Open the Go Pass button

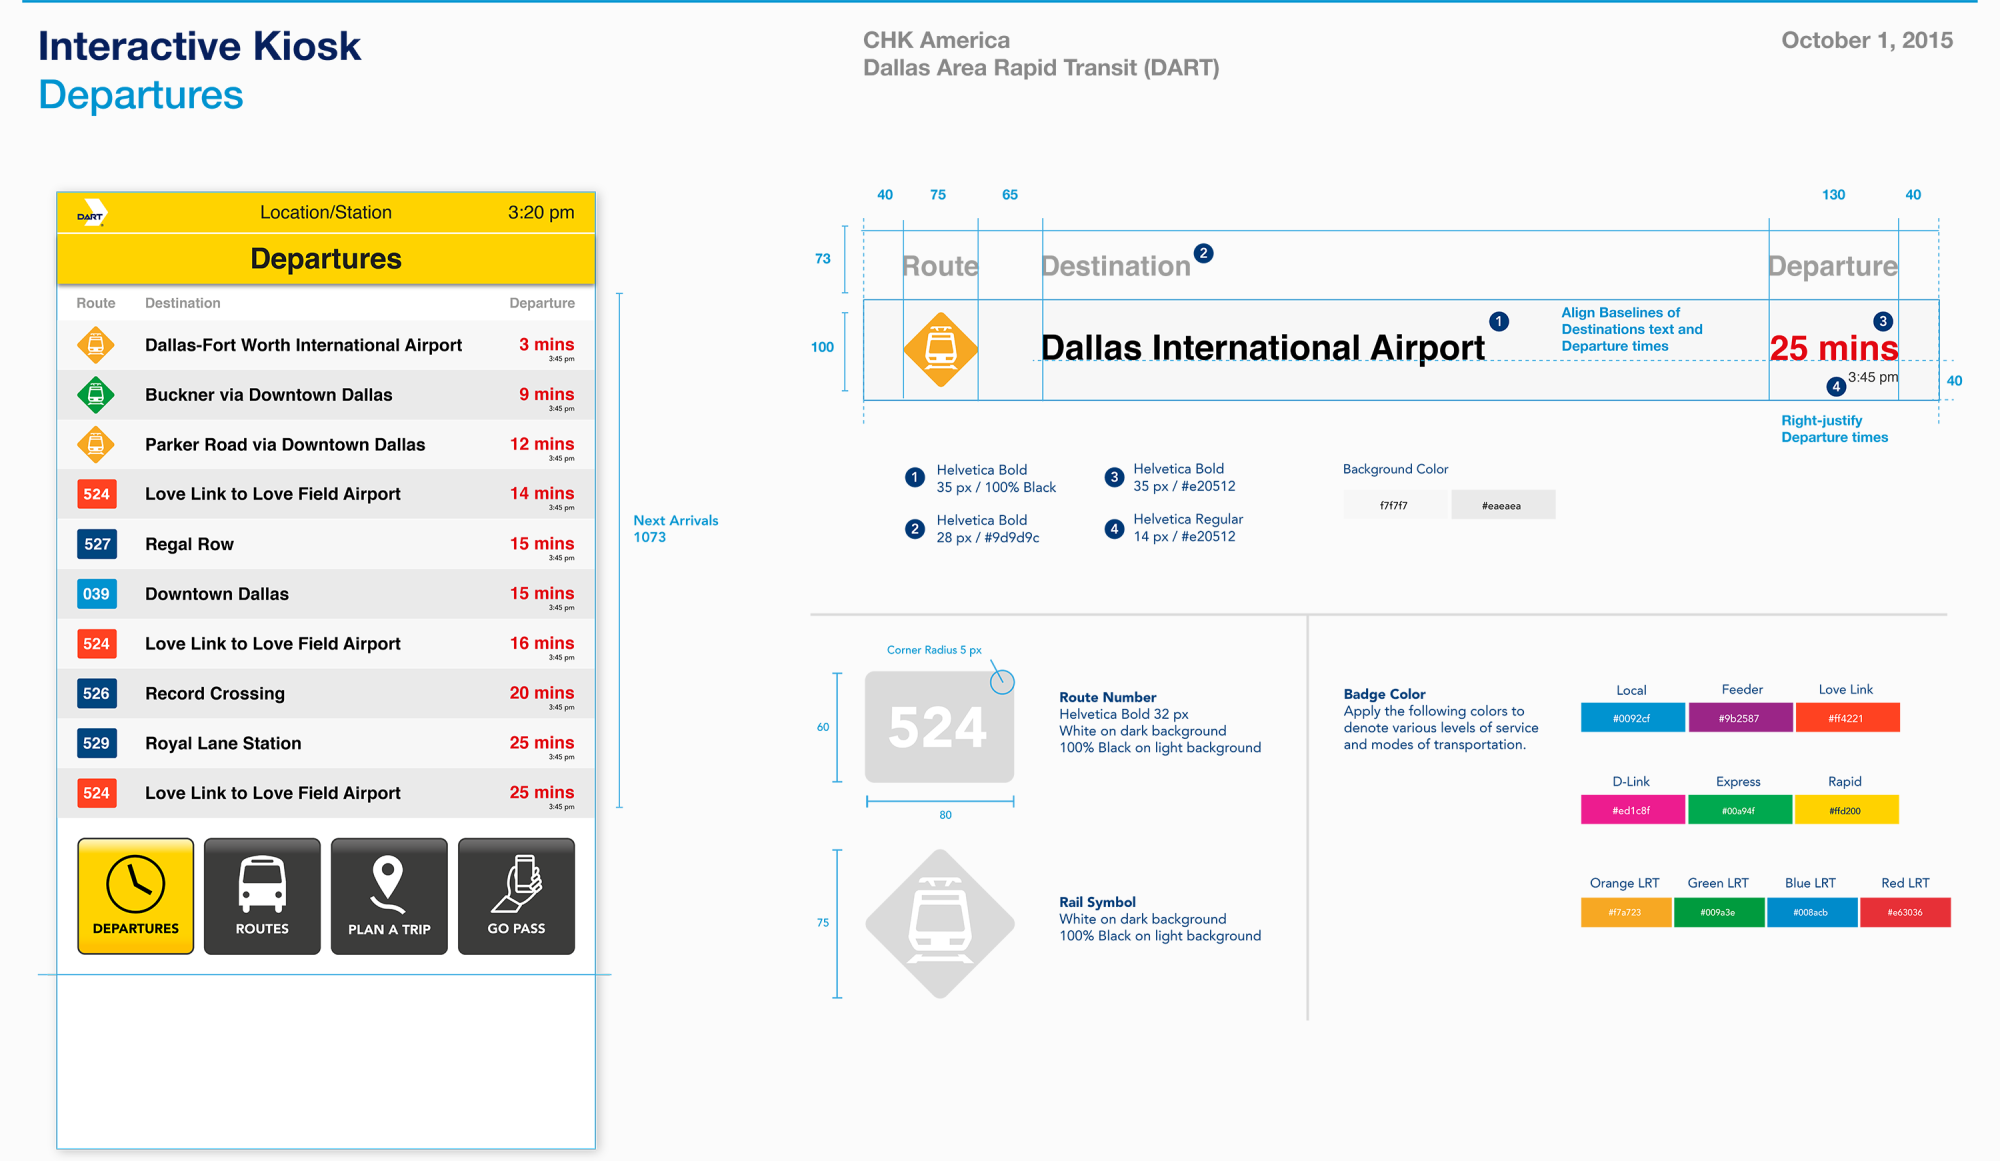click(516, 896)
